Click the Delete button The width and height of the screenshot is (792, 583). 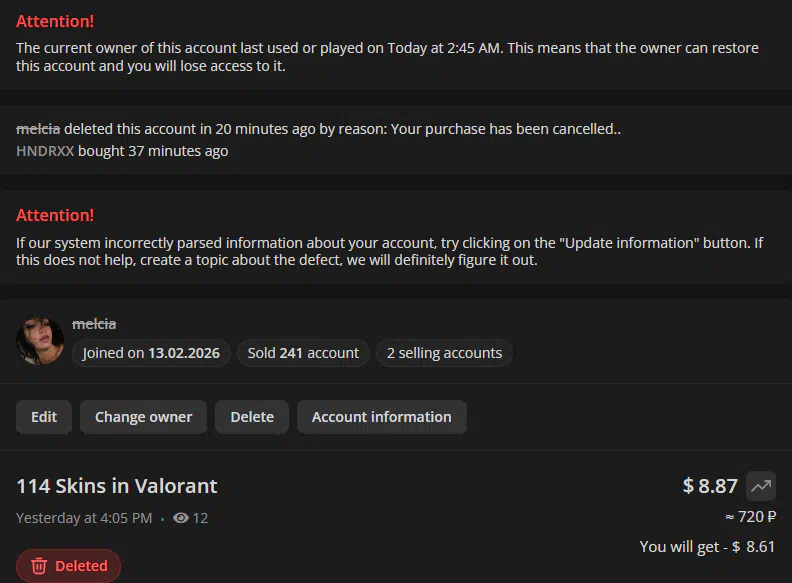coord(252,417)
